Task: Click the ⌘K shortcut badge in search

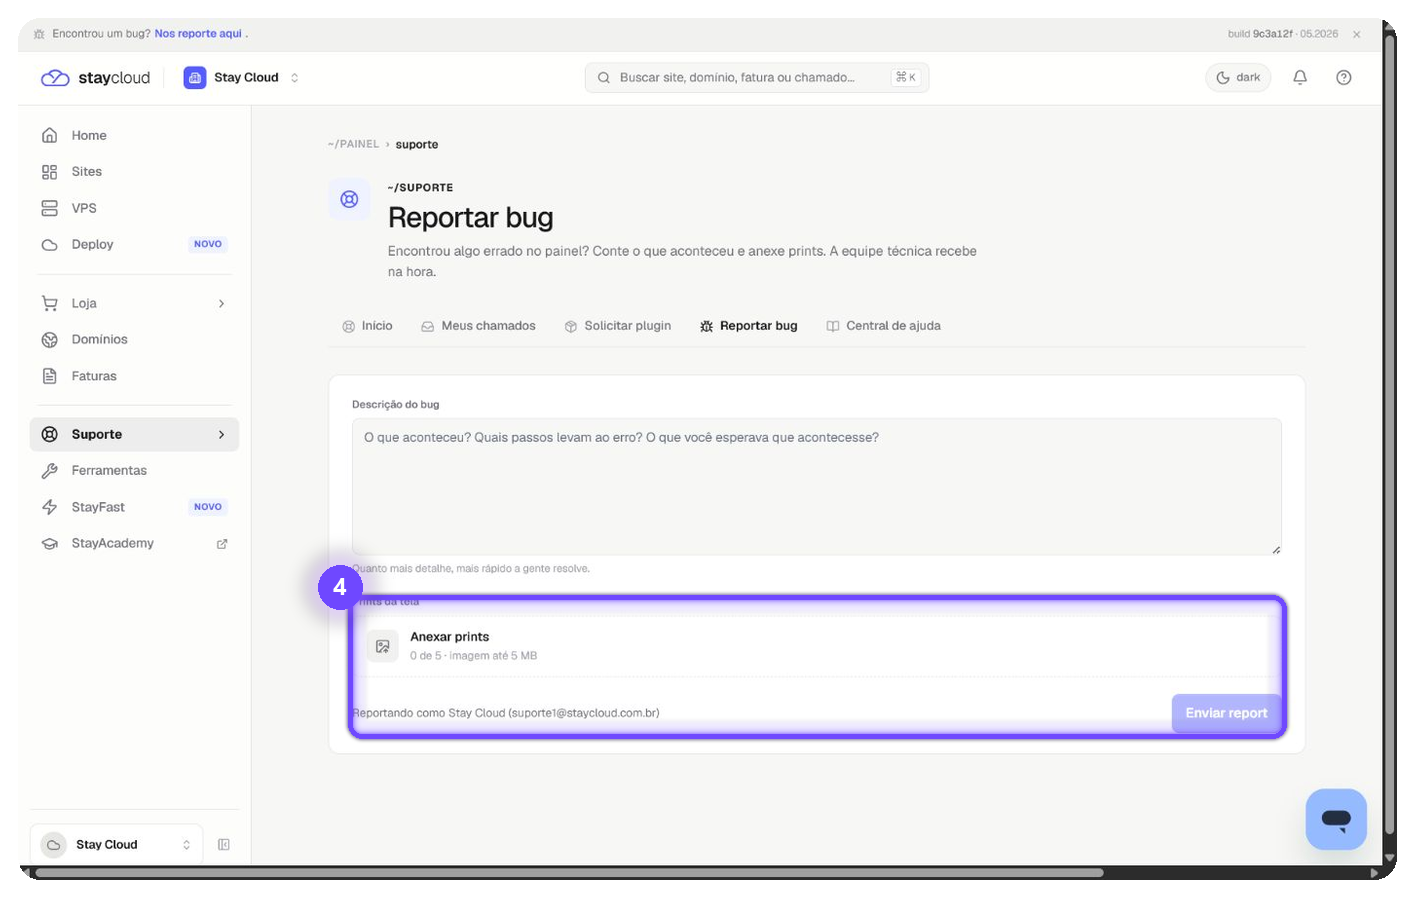Action: [x=906, y=77]
